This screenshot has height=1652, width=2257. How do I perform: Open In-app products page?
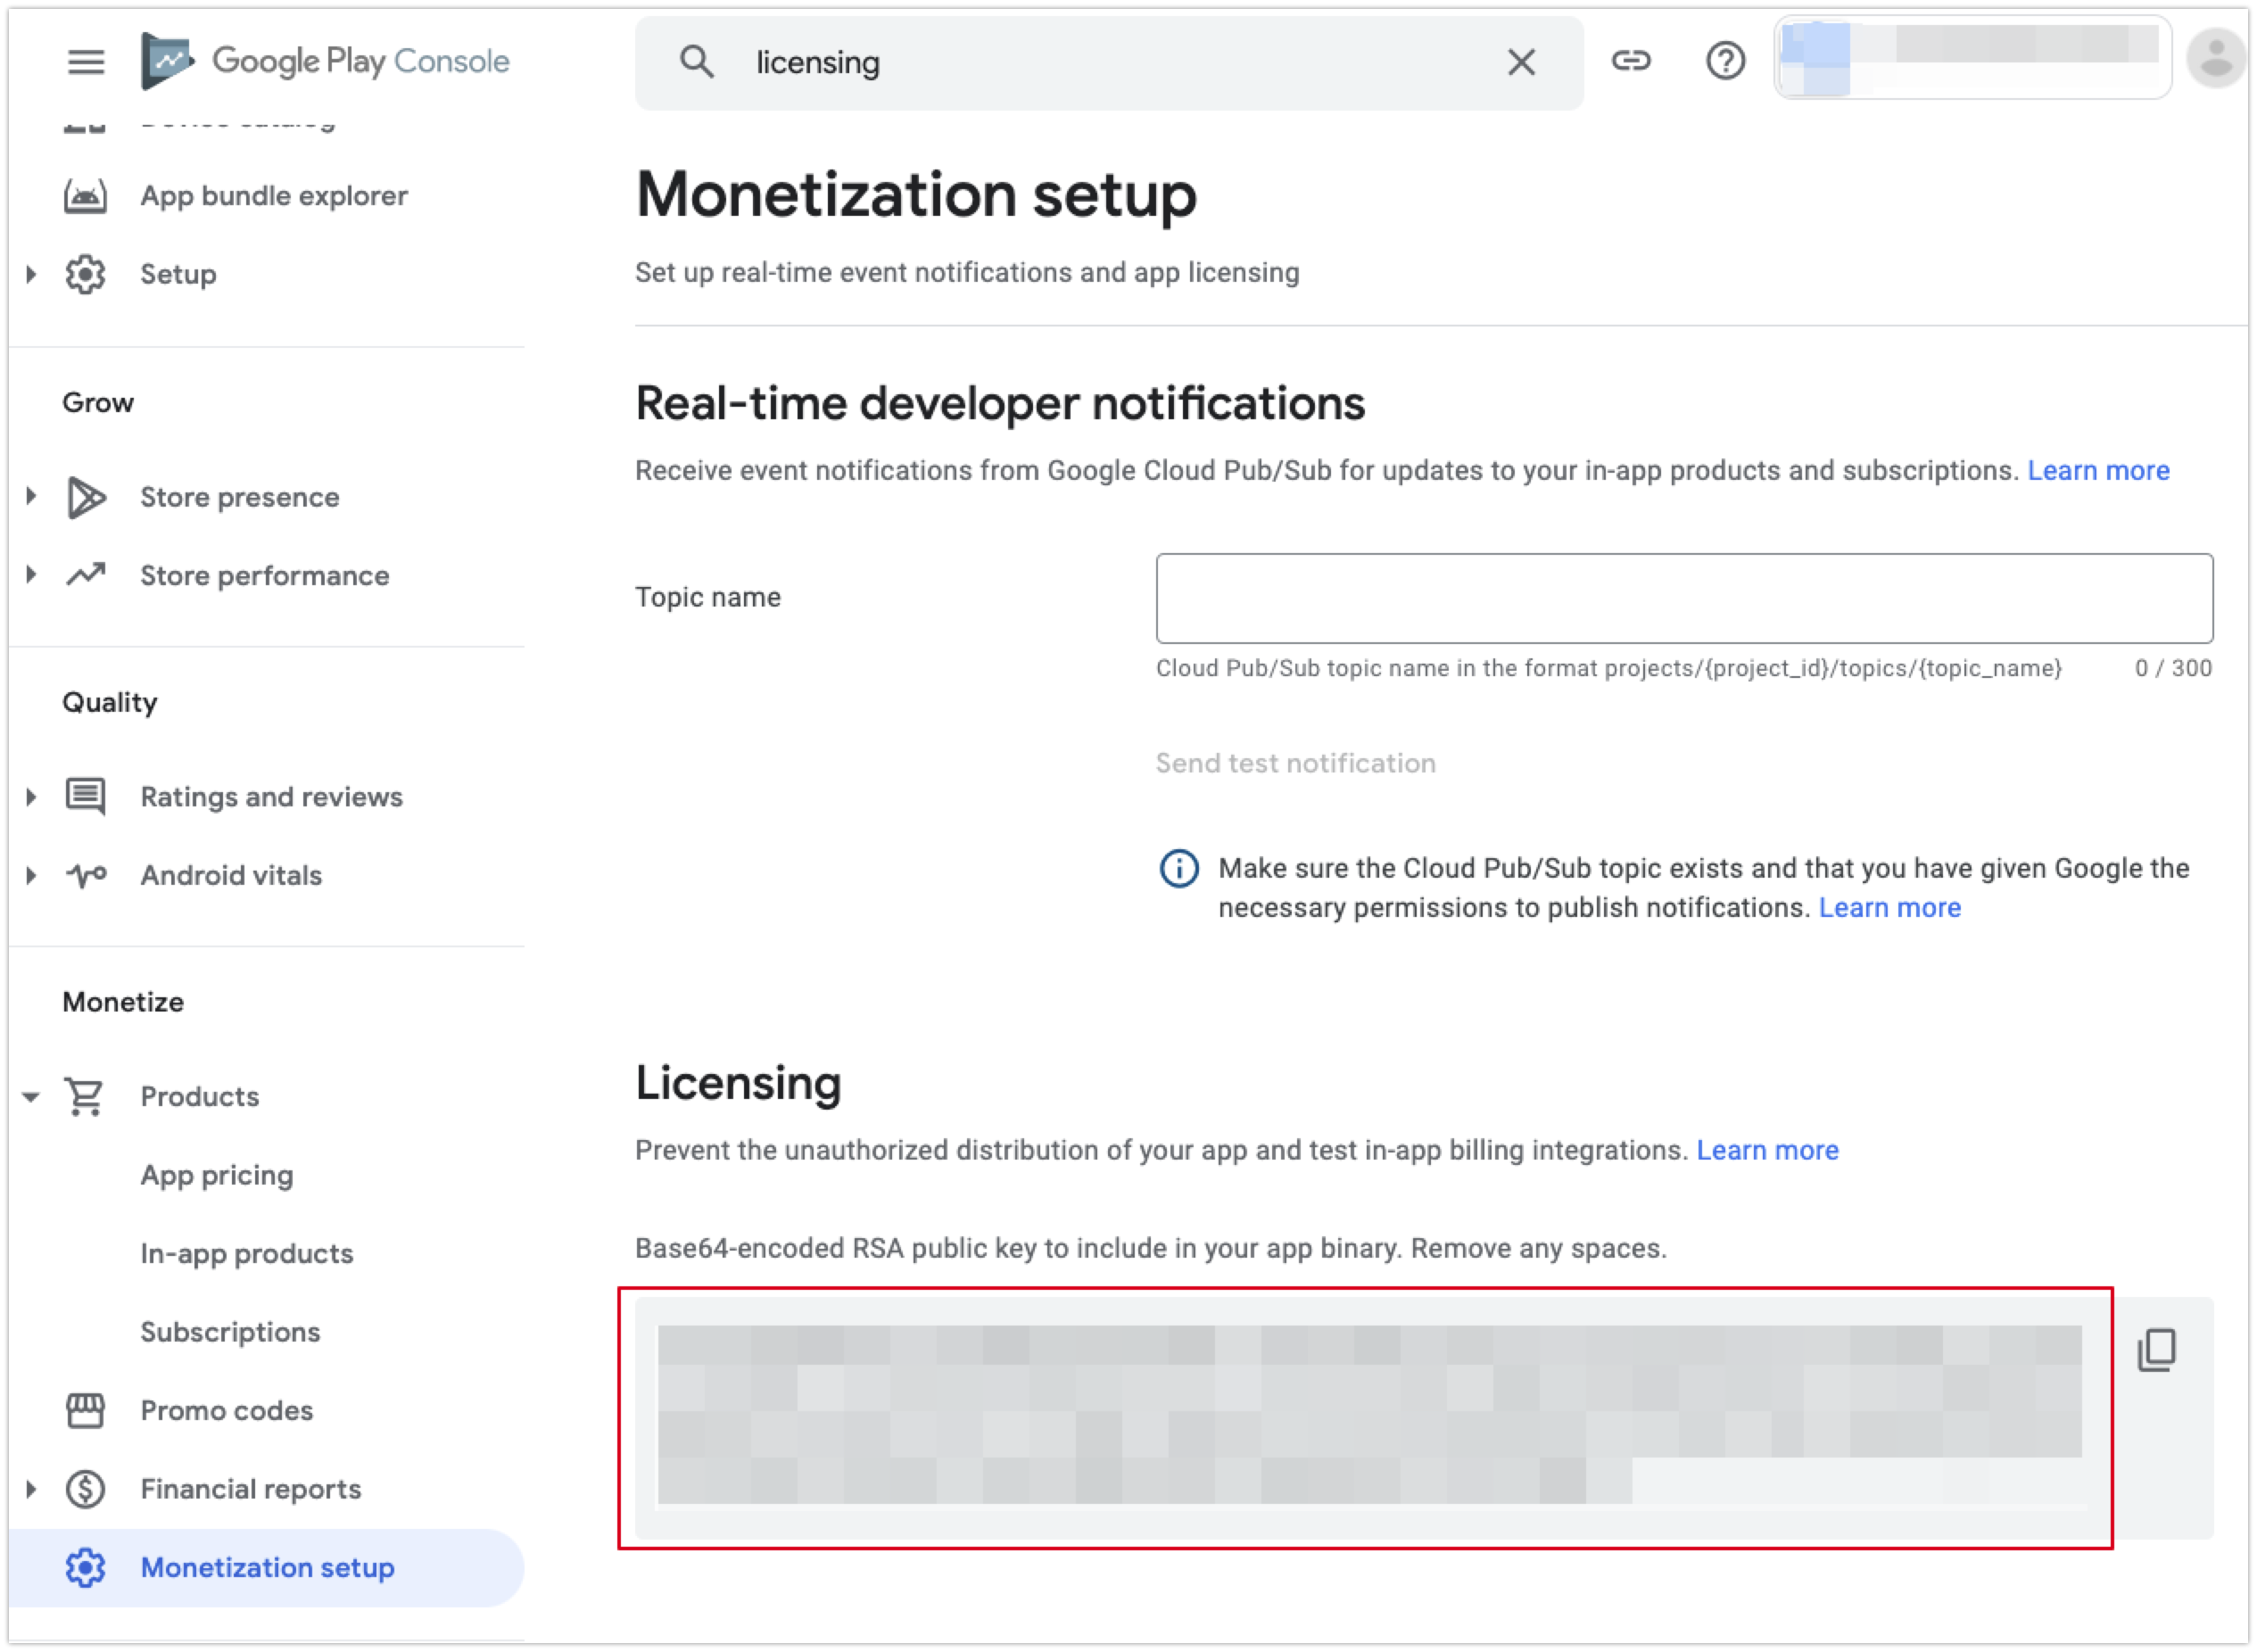point(247,1253)
